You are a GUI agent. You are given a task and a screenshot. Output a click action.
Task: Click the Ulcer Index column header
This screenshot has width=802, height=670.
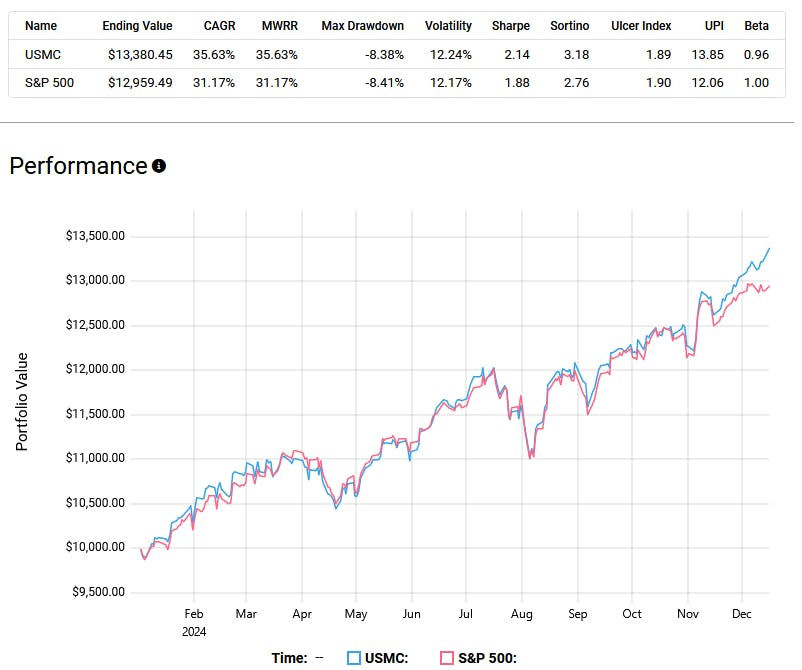[641, 26]
